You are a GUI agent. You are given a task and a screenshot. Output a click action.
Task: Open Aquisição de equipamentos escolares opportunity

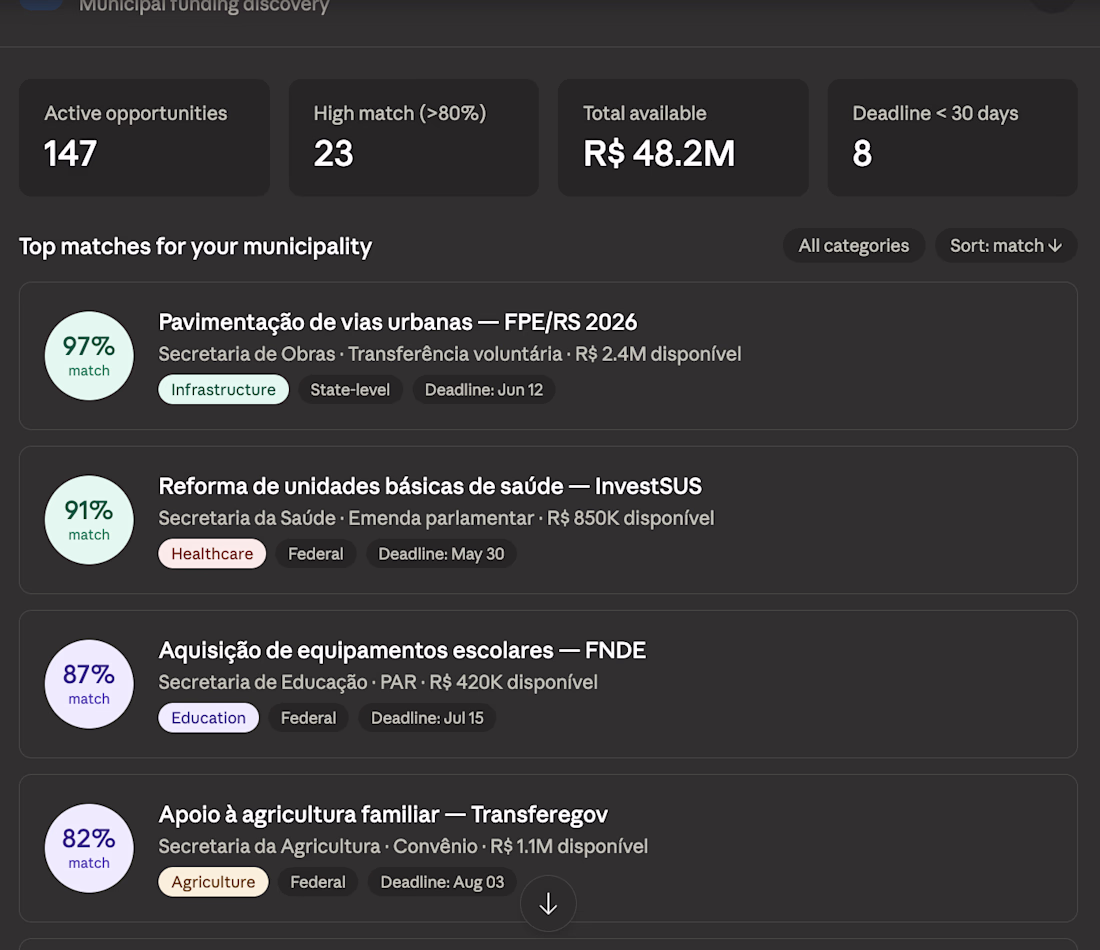pos(548,684)
